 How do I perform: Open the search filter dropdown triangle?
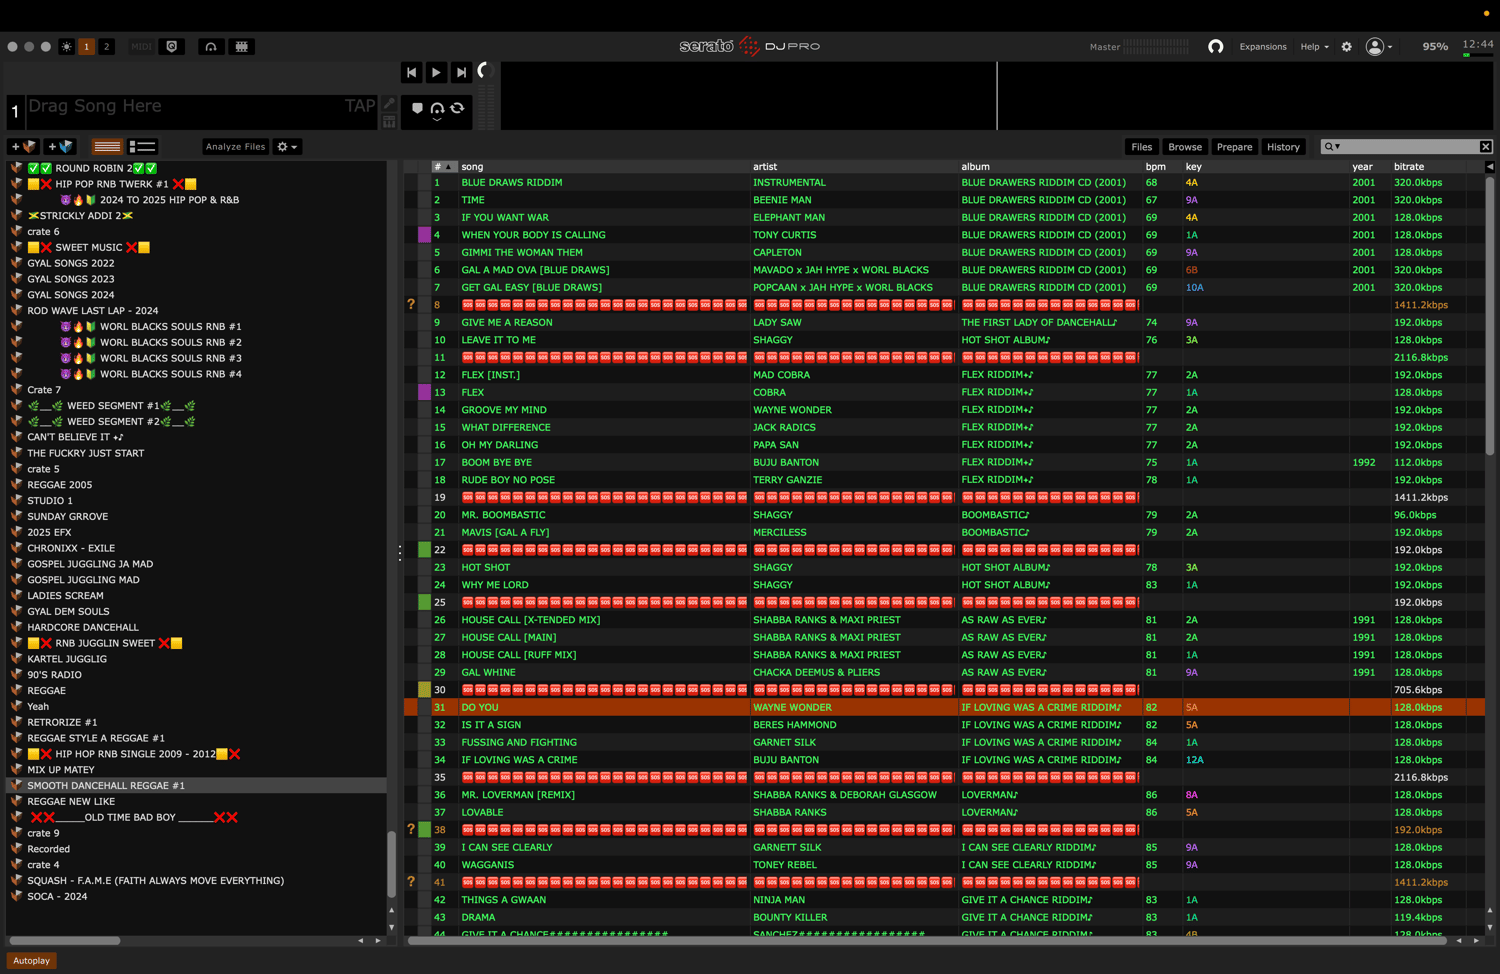tap(1338, 147)
